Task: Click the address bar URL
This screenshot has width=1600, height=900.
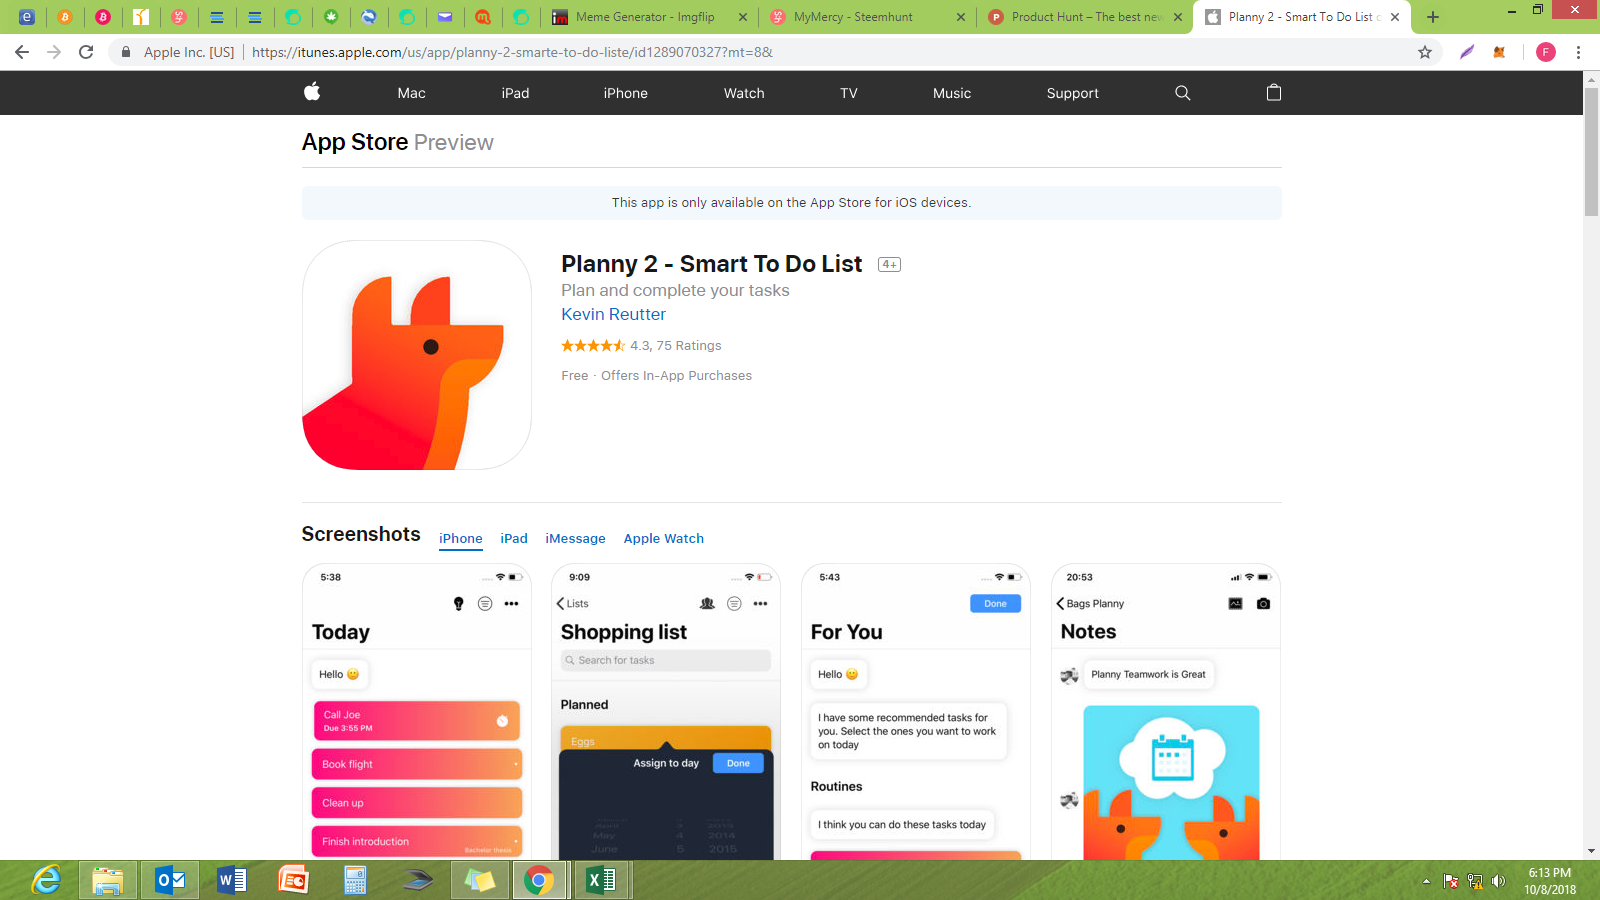Action: [x=512, y=52]
